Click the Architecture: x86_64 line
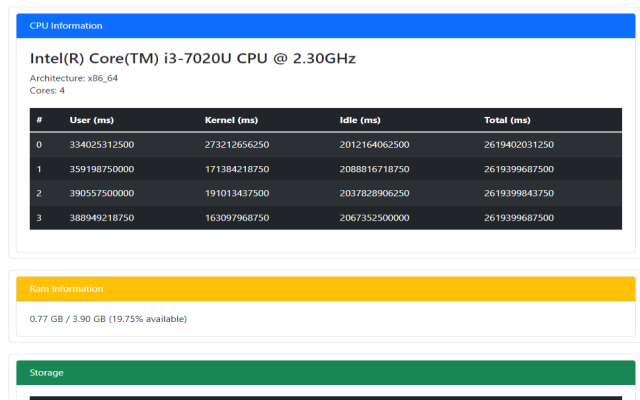Screen dimensions: 640x400 (73, 78)
